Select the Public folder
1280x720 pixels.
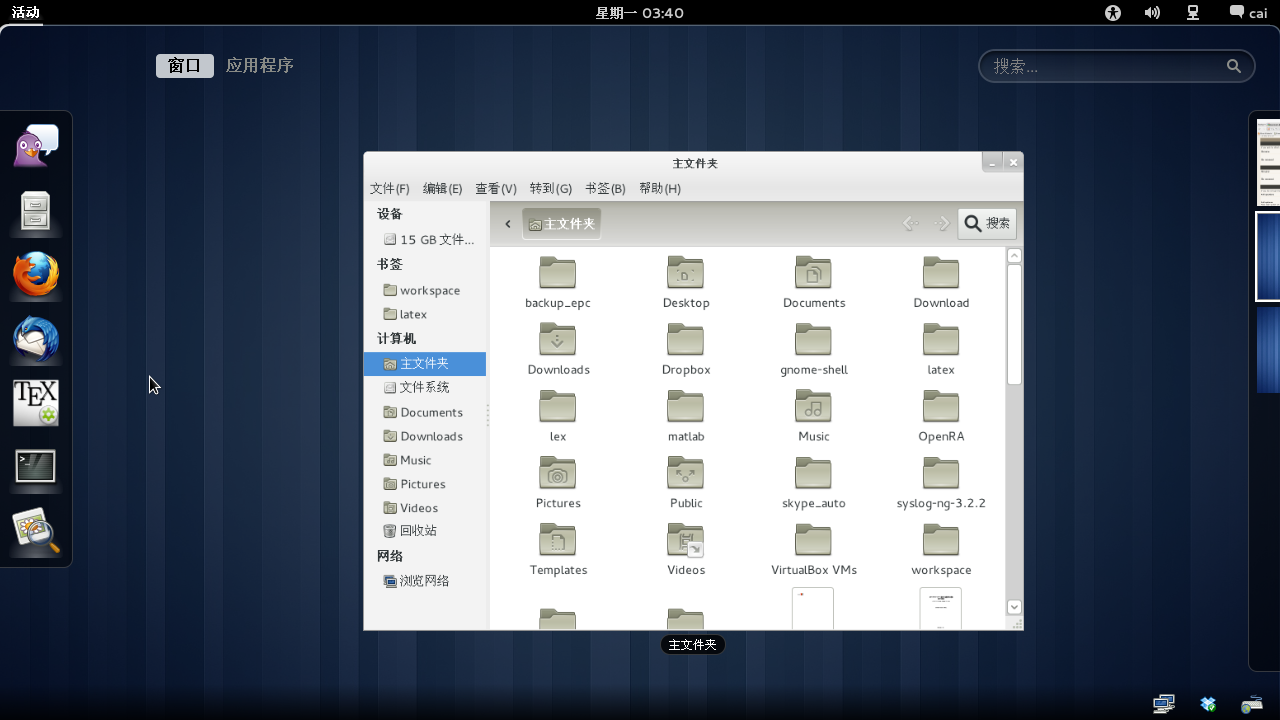[686, 484]
